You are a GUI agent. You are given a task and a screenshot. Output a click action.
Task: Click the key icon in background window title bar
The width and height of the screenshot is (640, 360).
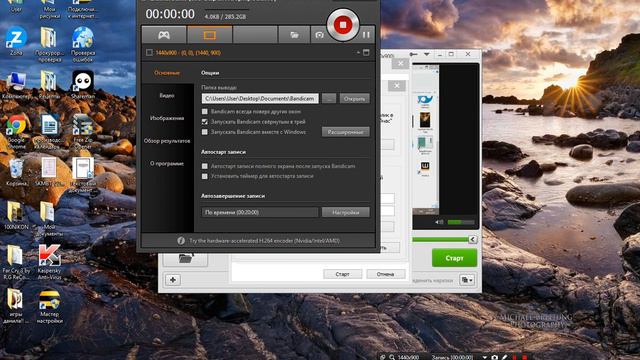[x=413, y=54]
